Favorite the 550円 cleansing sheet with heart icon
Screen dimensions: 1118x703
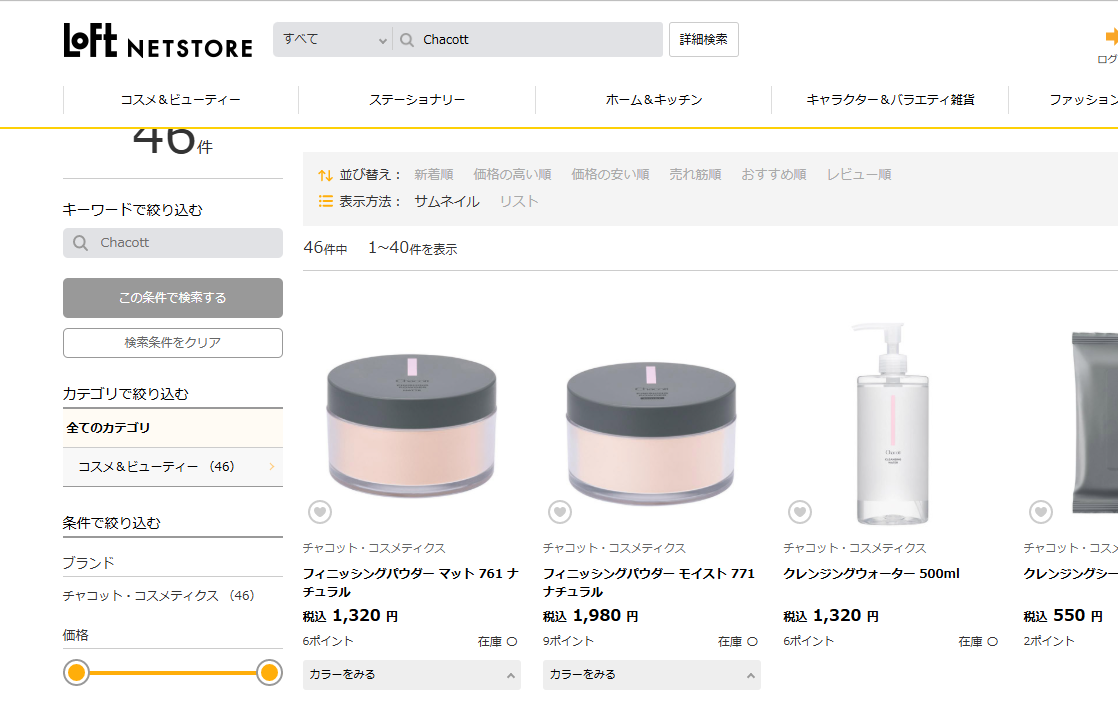[x=1041, y=511]
